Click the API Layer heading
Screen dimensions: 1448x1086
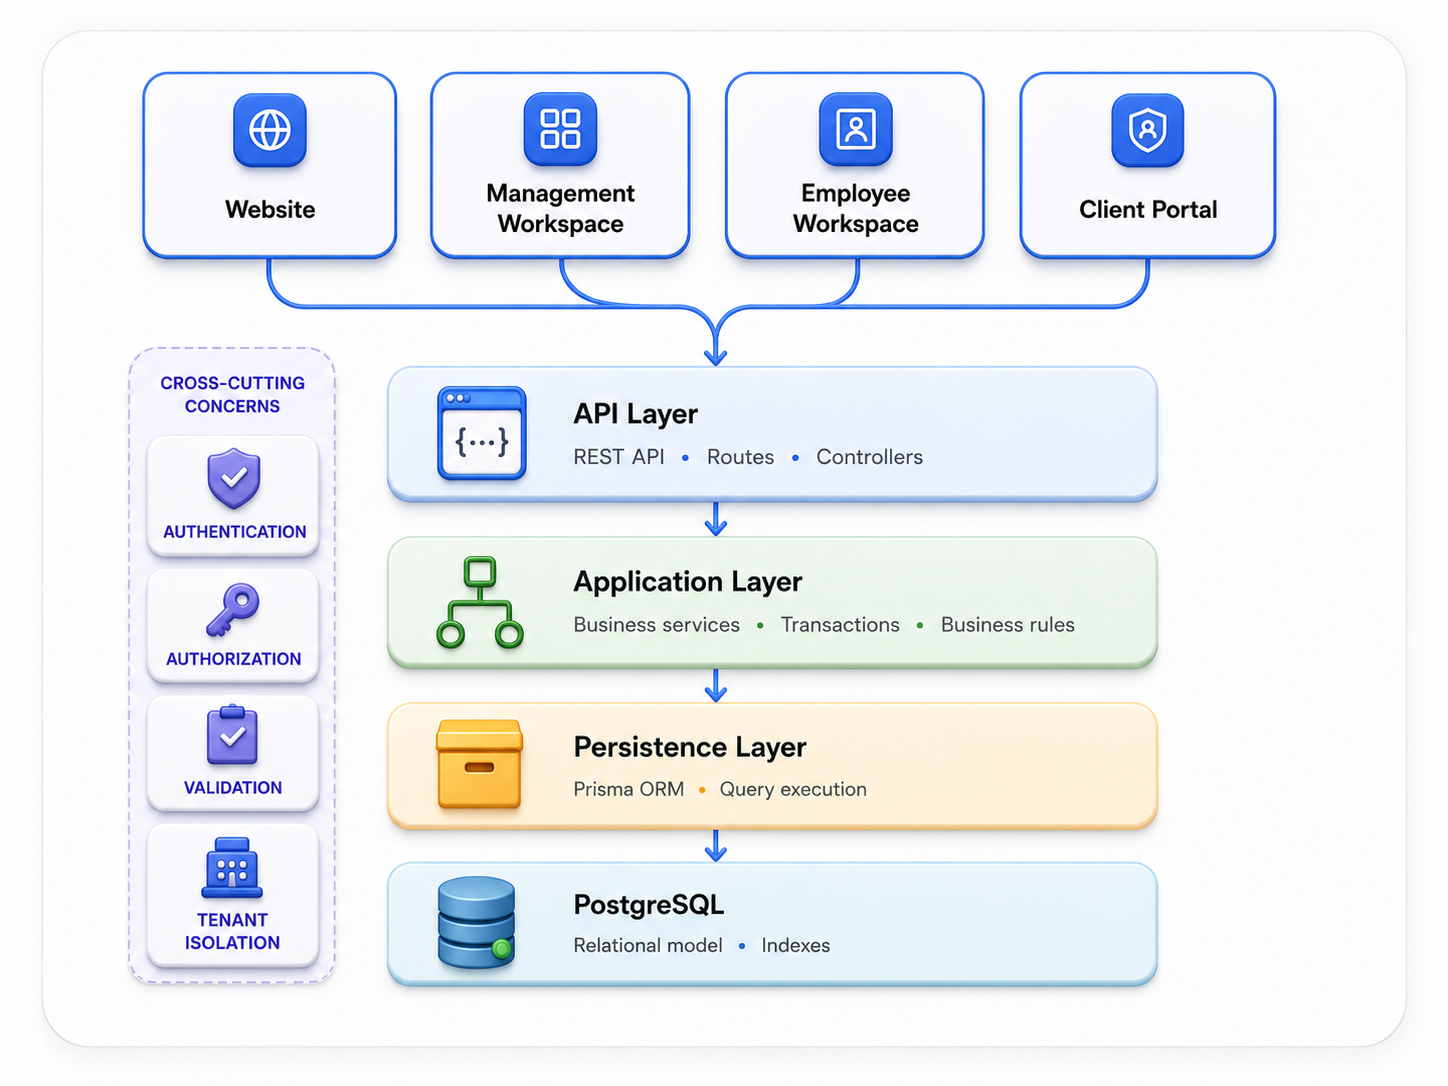[636, 414]
